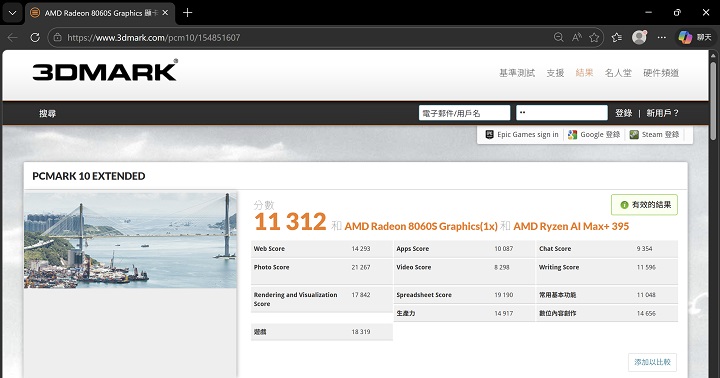The width and height of the screenshot is (720, 378).
Task: Click the 添加以比較 compare button
Action: pos(652,362)
